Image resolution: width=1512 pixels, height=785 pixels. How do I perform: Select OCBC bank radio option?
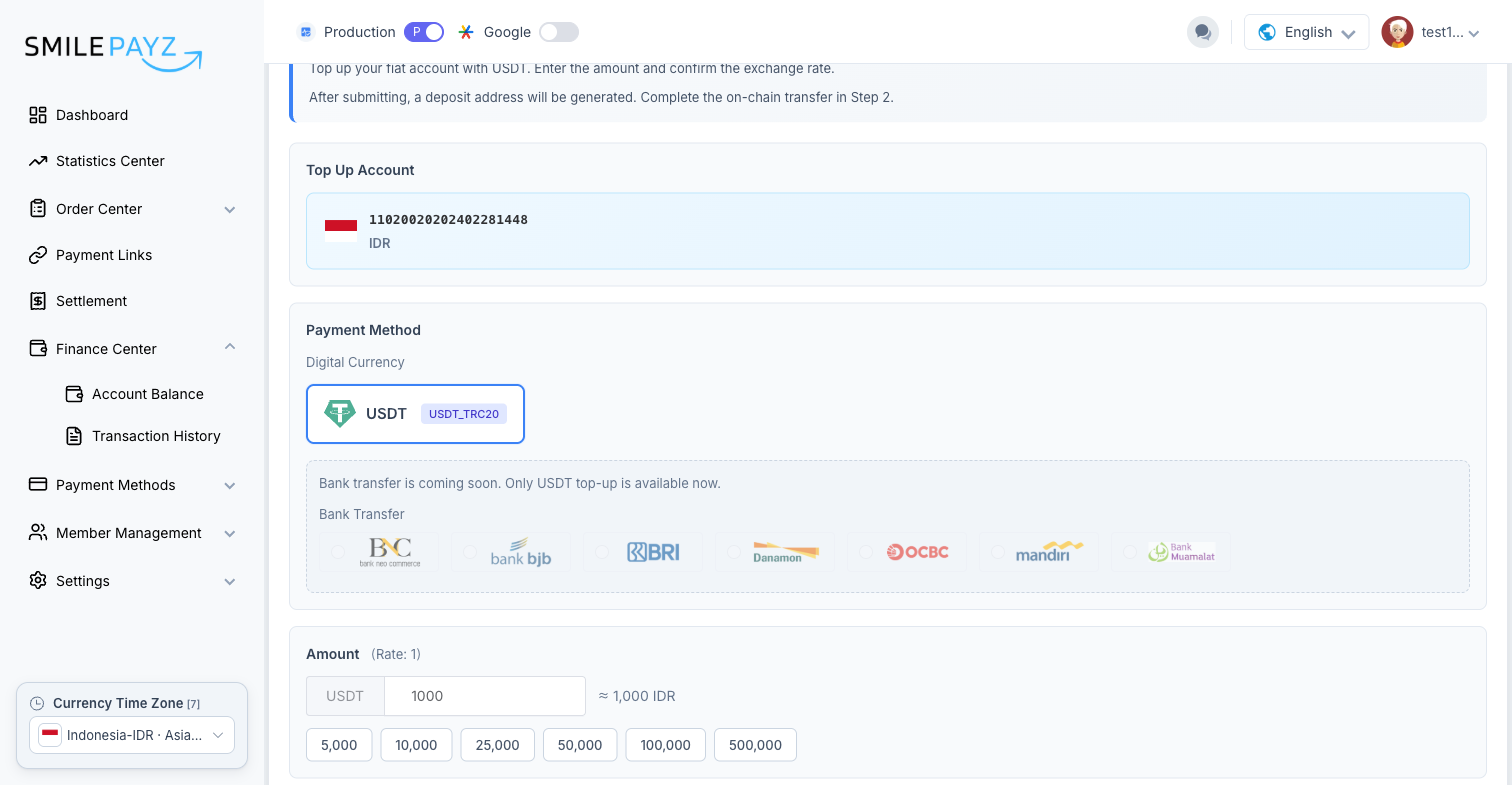point(866,552)
